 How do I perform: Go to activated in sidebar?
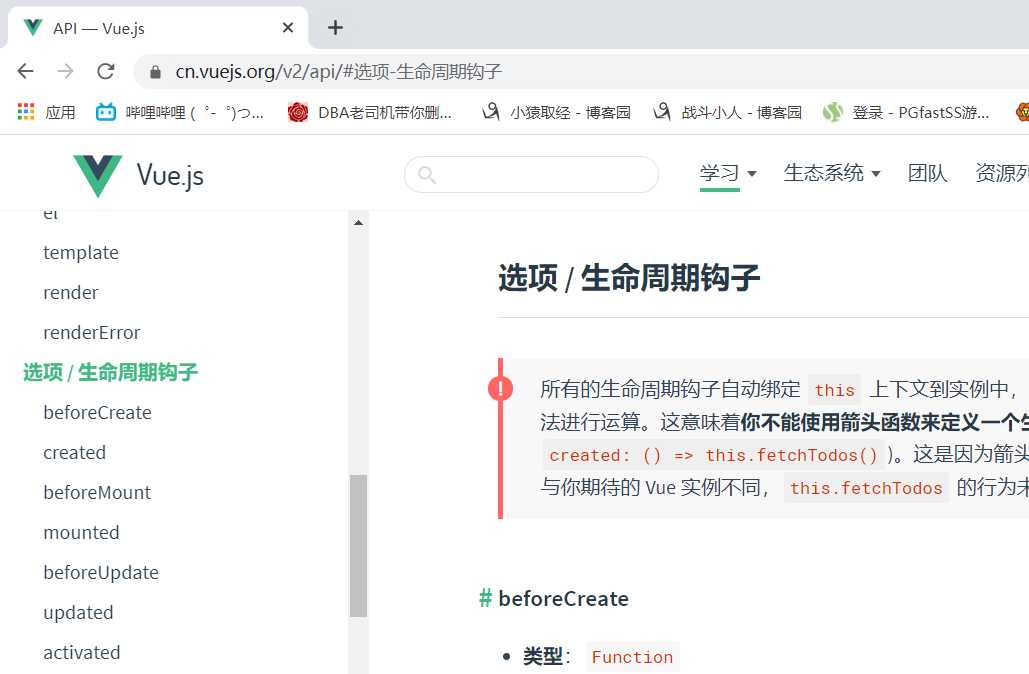click(x=82, y=653)
